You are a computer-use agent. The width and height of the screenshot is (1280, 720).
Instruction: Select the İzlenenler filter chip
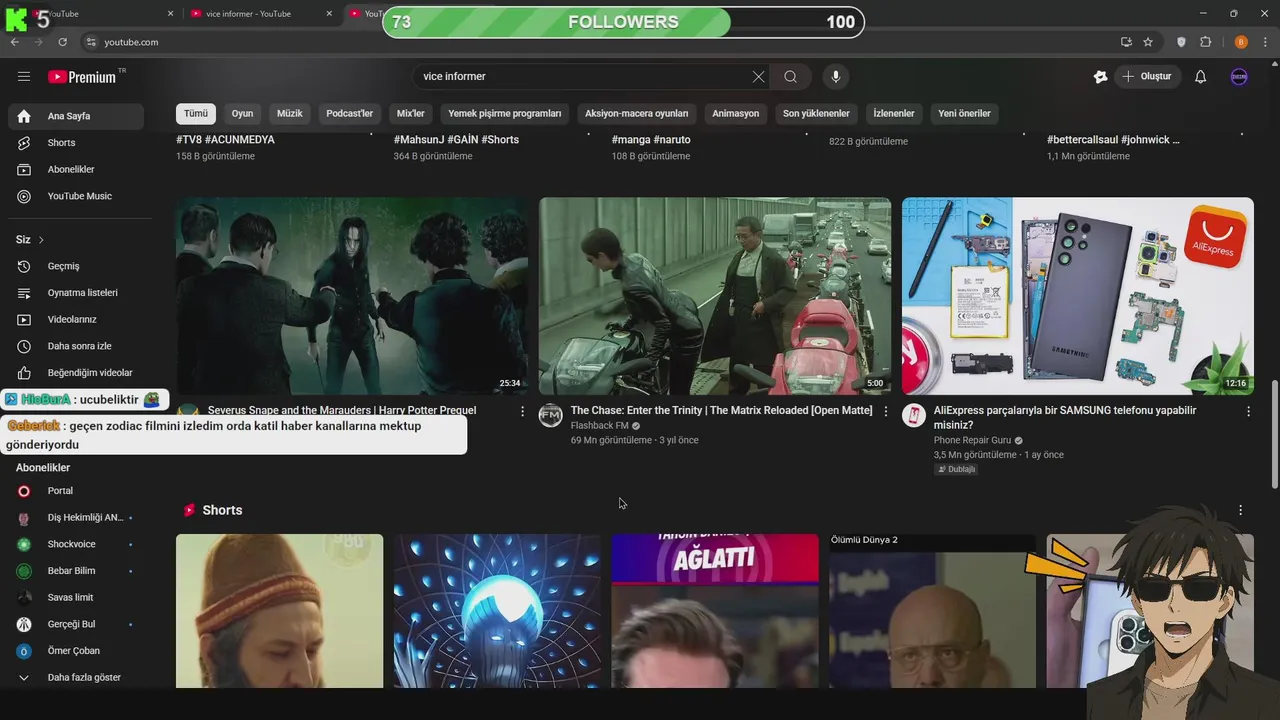tap(894, 114)
